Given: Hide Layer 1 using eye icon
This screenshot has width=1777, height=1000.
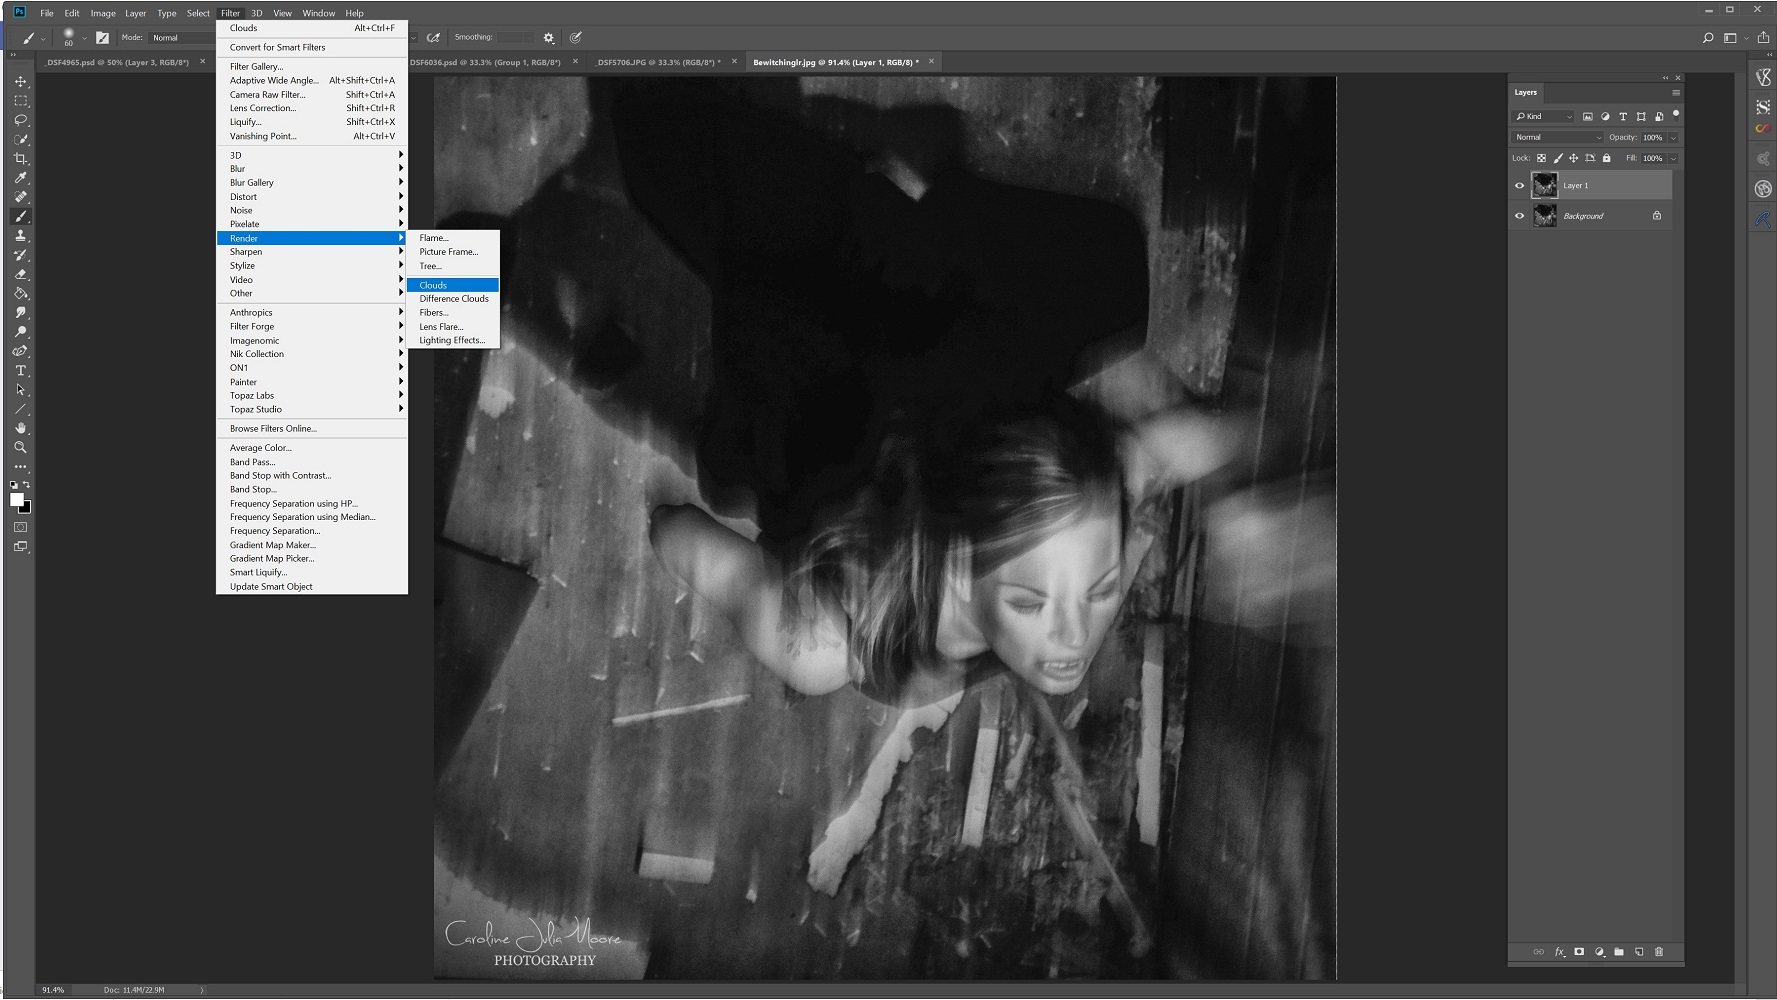Looking at the screenshot, I should (1520, 186).
